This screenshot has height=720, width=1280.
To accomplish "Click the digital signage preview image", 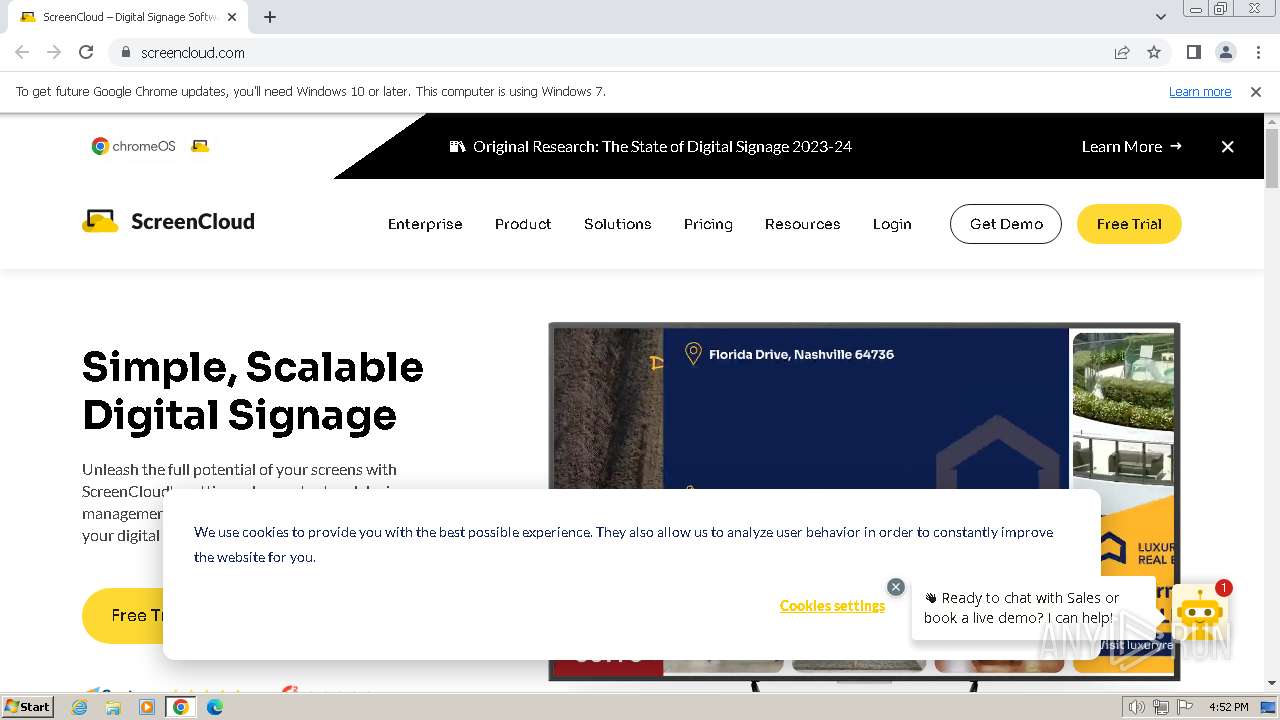I will pos(864,405).
